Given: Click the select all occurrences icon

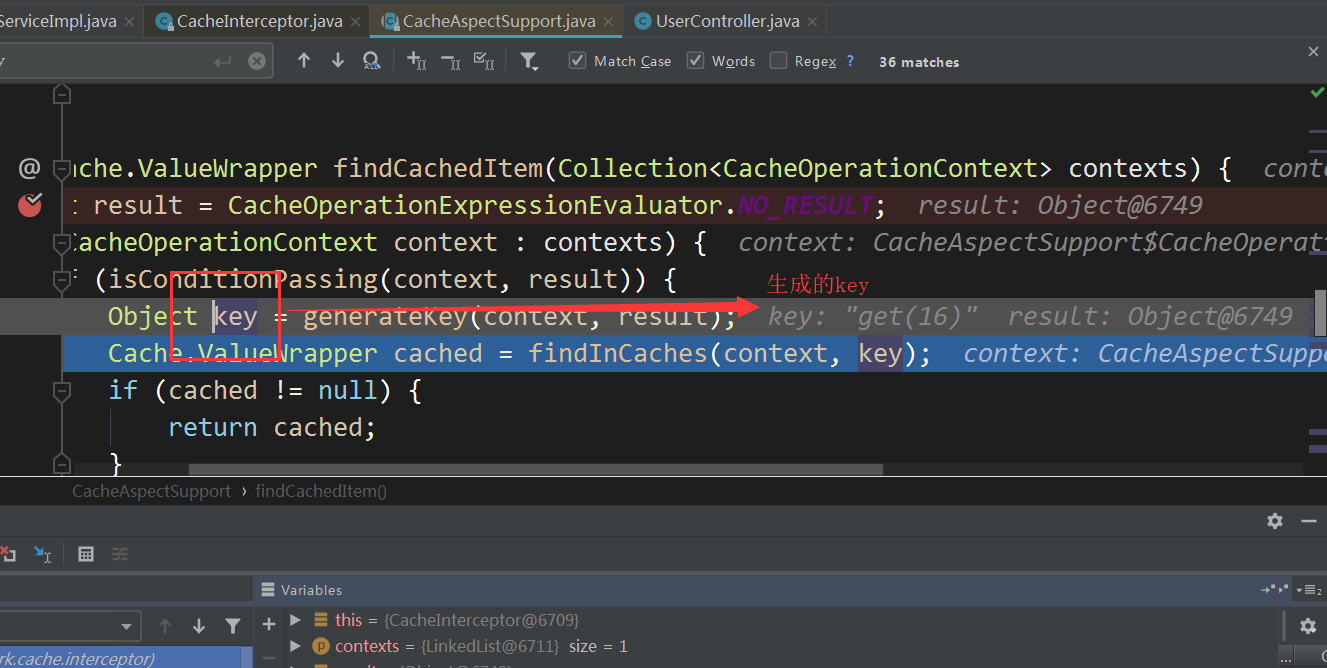Looking at the screenshot, I should point(484,61).
